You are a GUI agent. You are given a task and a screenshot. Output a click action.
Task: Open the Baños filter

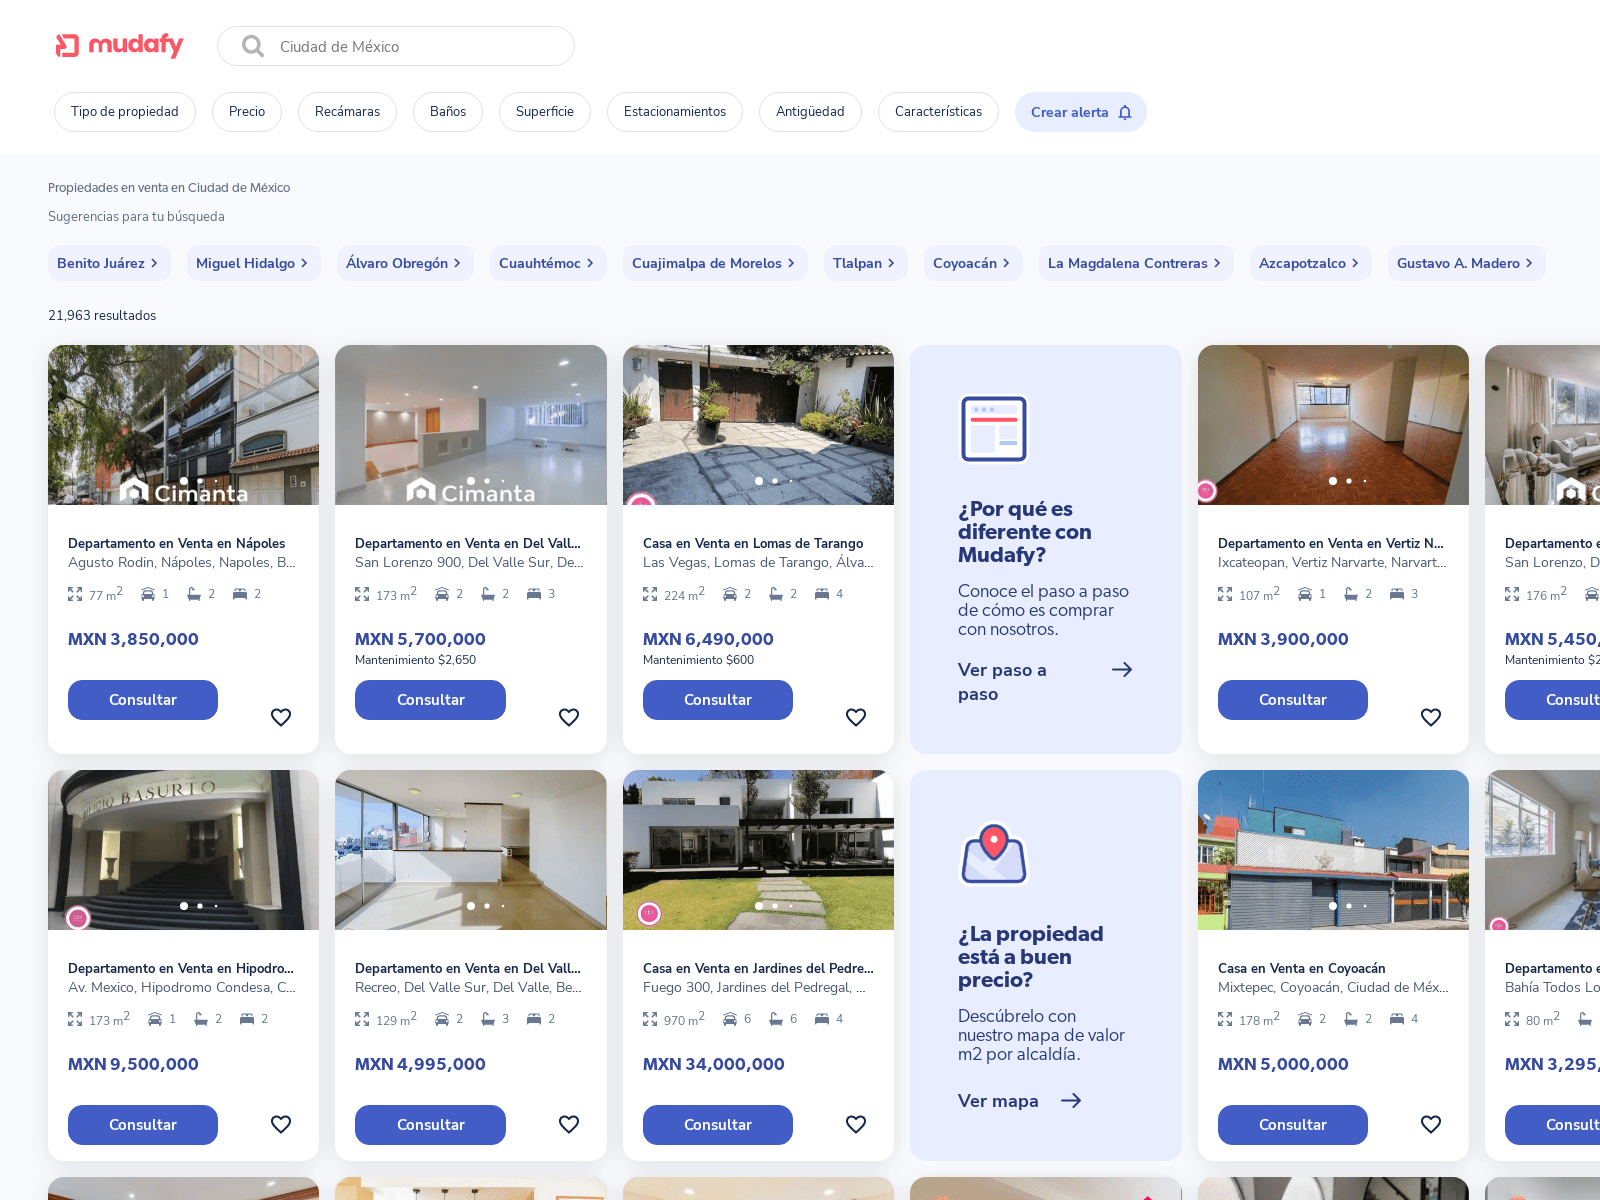point(448,112)
